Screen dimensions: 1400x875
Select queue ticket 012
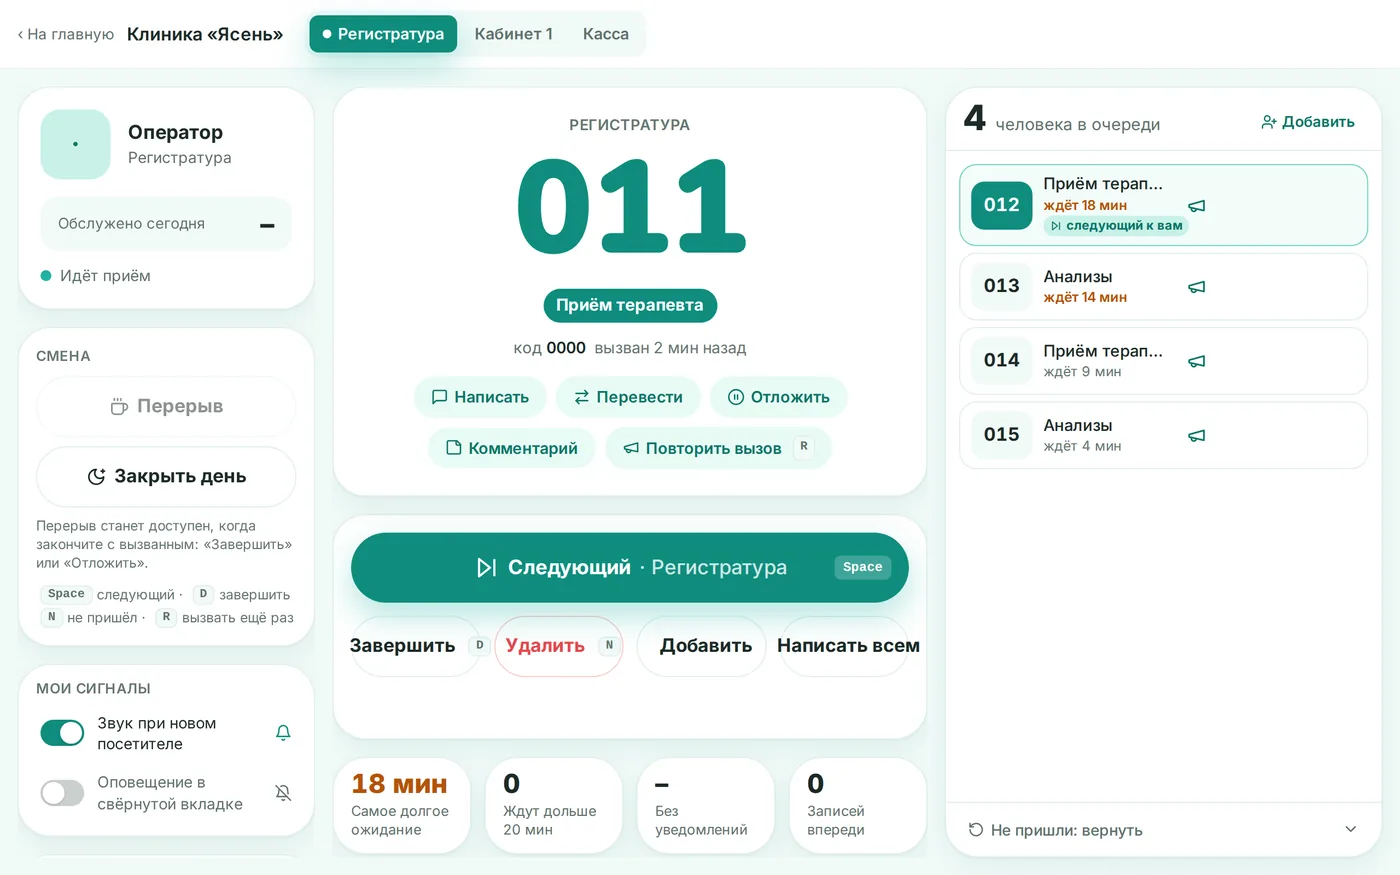[x=1163, y=205]
